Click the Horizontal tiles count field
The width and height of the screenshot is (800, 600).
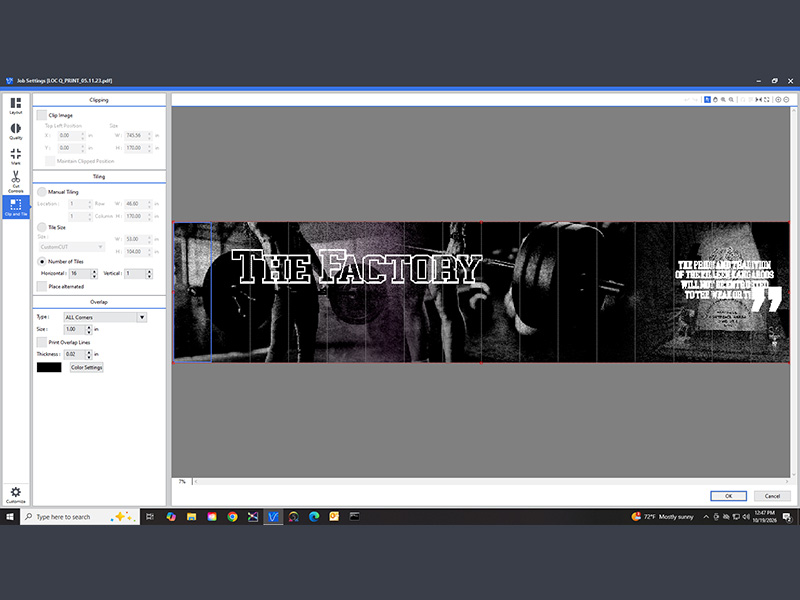coord(80,273)
